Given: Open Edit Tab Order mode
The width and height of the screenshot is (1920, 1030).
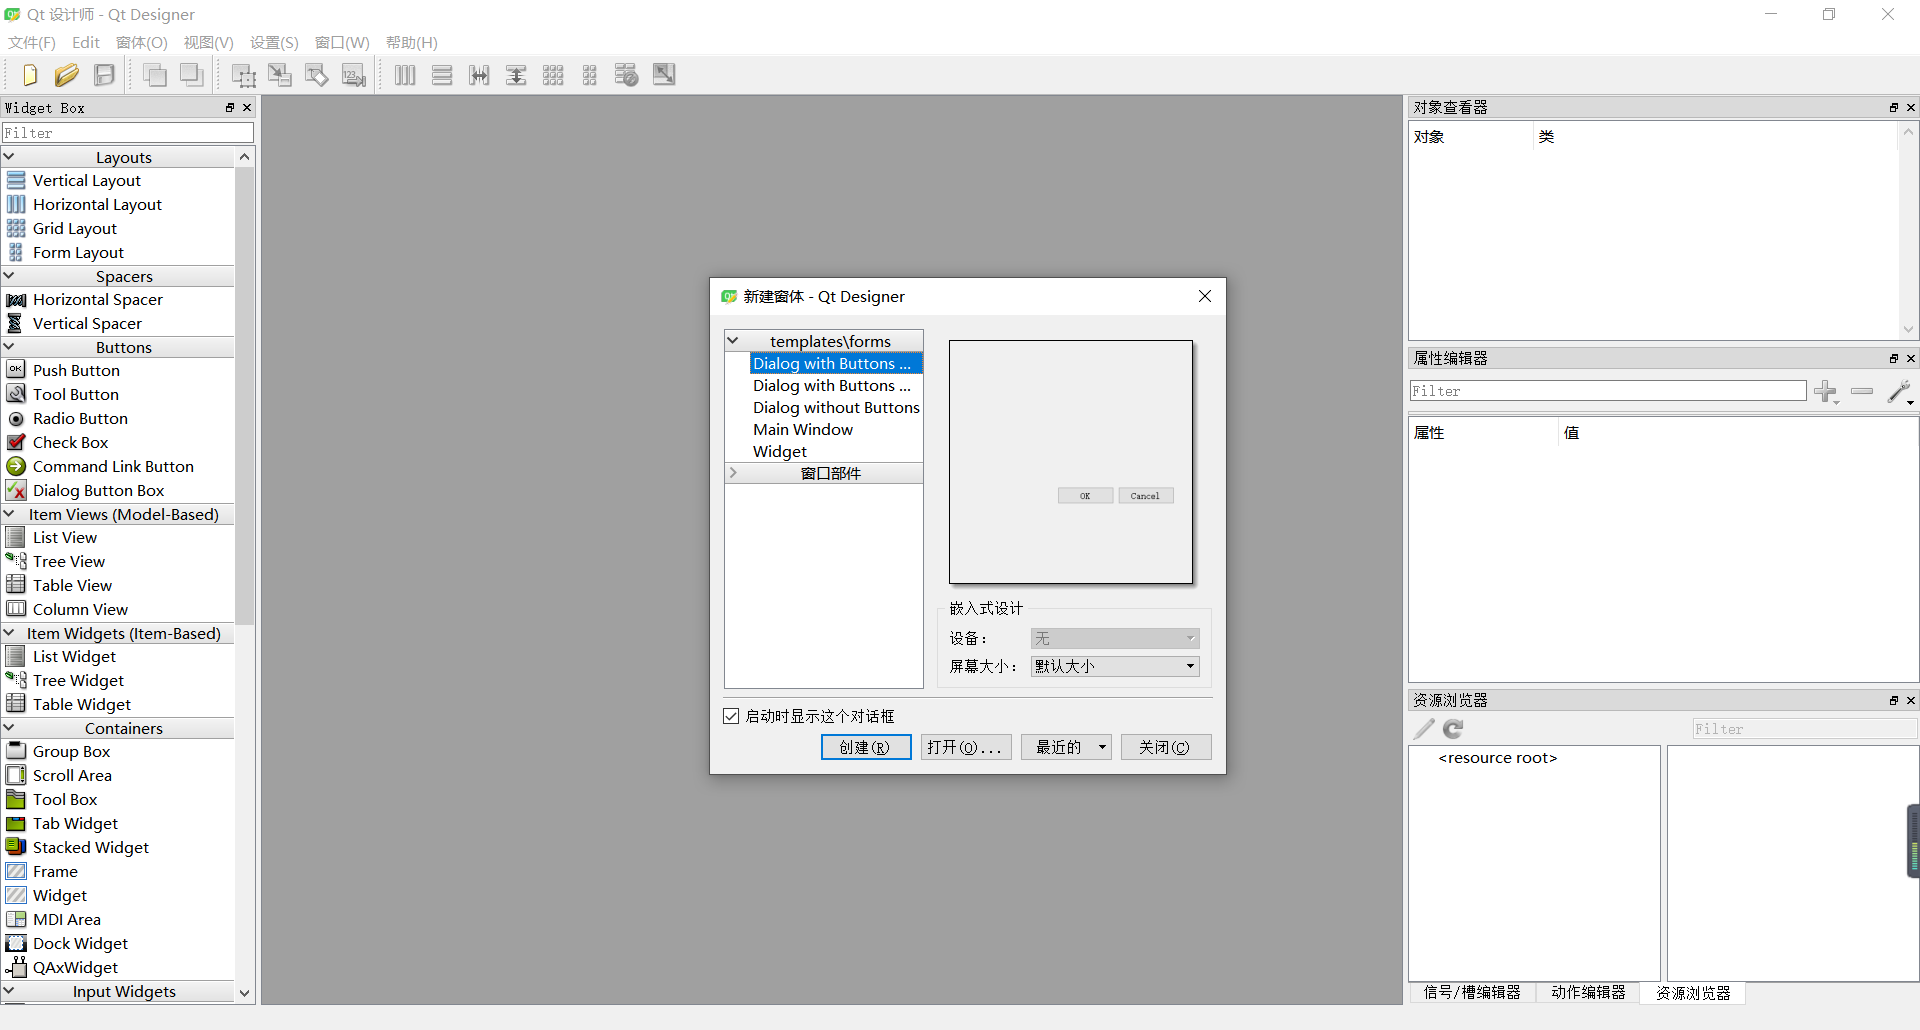Looking at the screenshot, I should [x=353, y=74].
